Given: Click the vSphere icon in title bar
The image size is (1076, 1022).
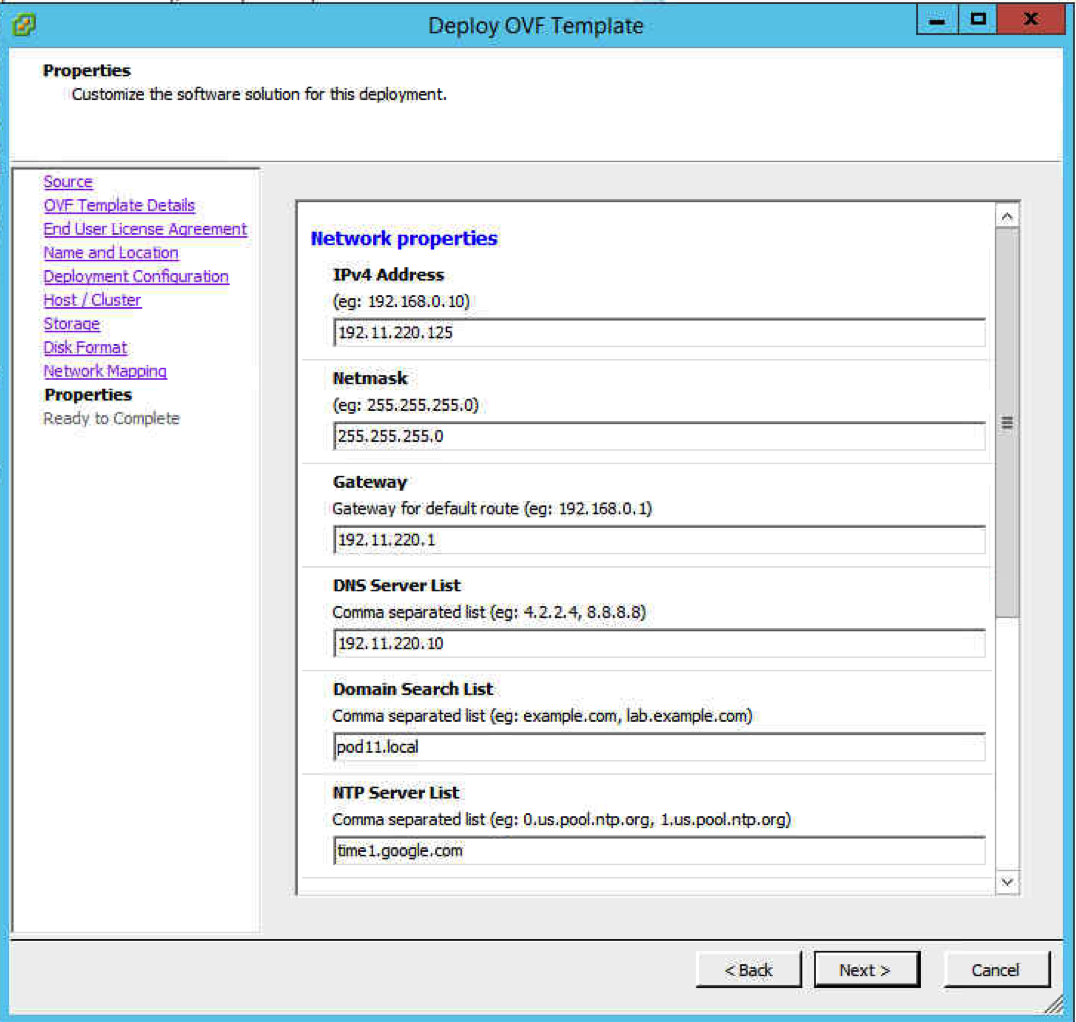Looking at the screenshot, I should coord(24,23).
